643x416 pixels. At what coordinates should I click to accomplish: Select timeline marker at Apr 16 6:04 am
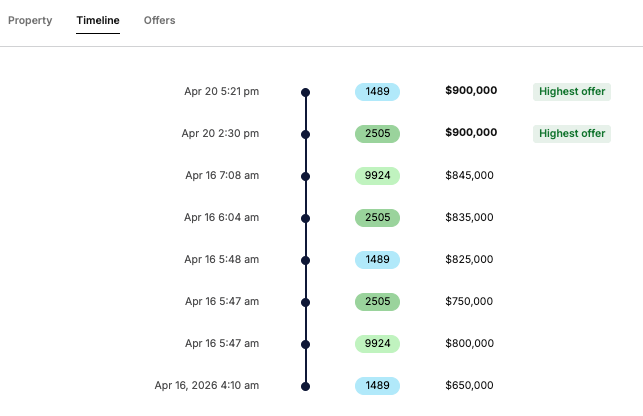pyautogui.click(x=305, y=218)
